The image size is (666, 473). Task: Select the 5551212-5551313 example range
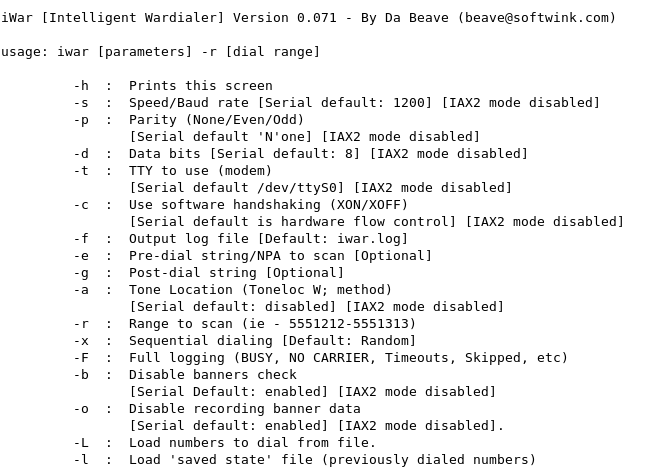click(x=348, y=324)
